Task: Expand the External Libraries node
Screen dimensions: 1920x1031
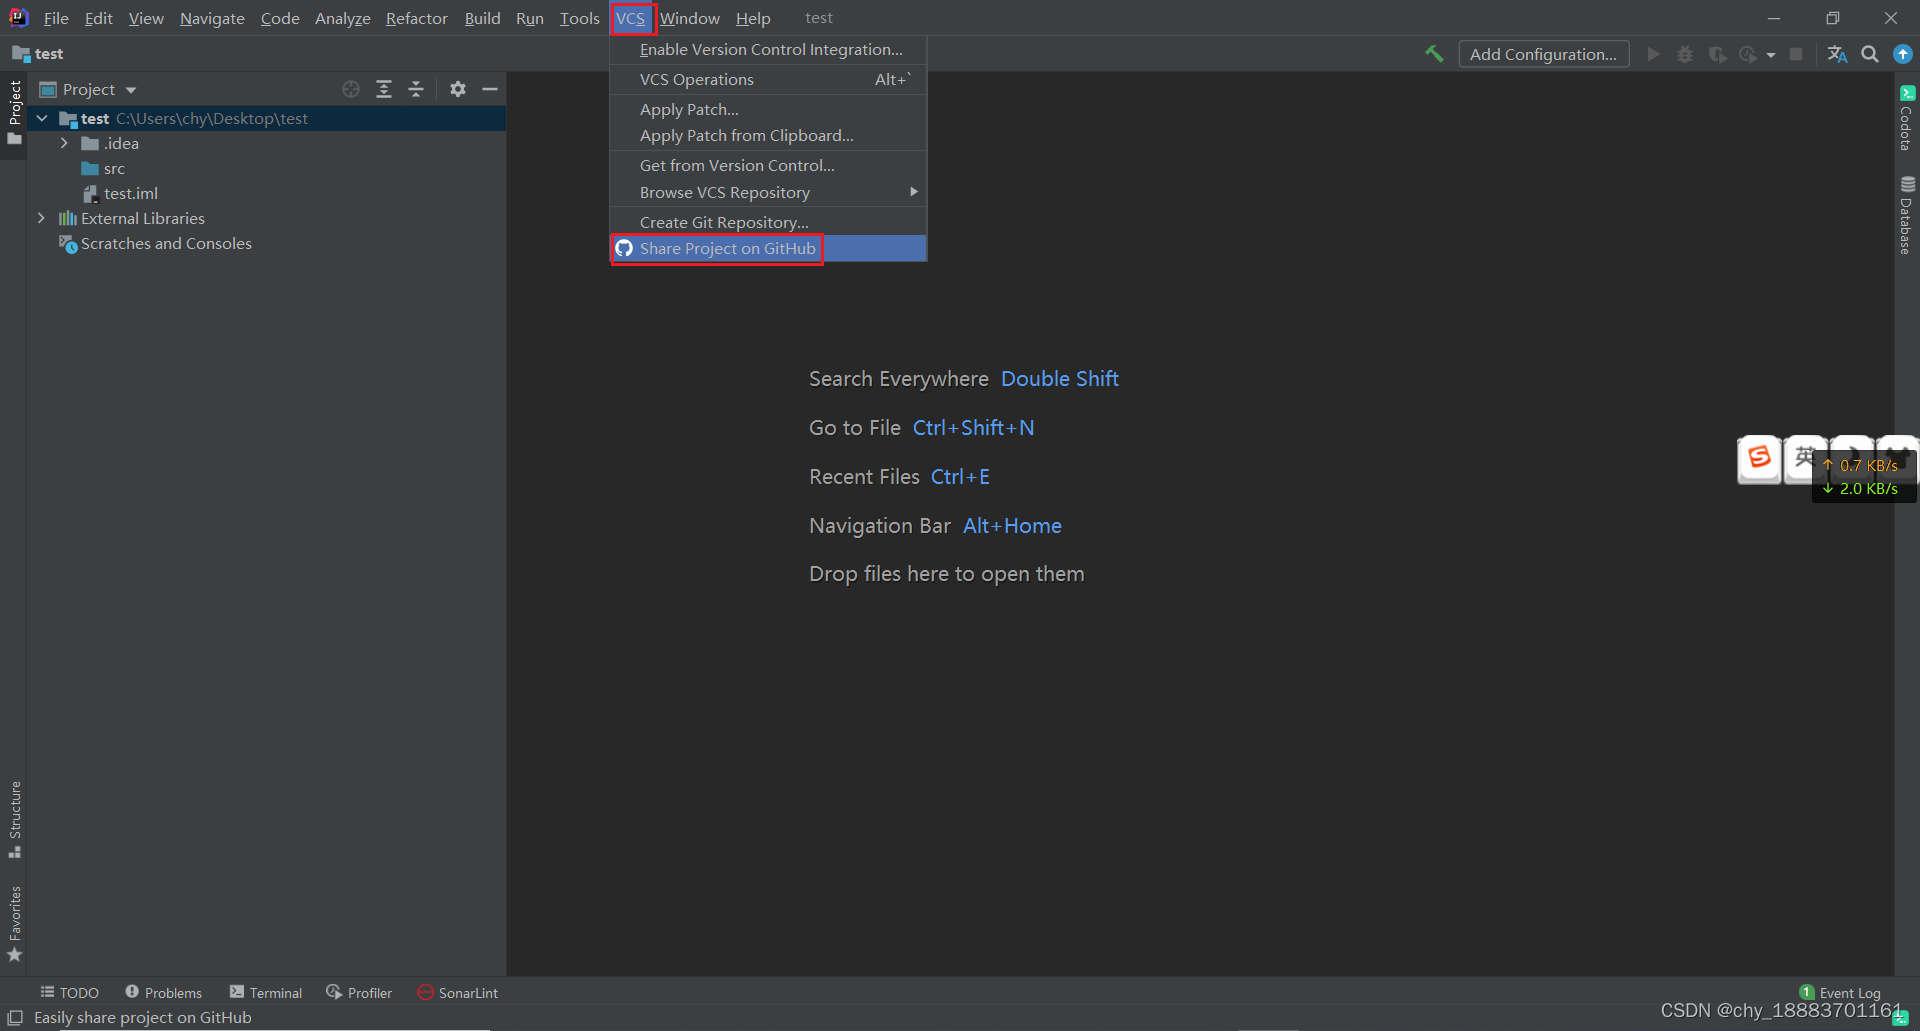Action: (x=42, y=218)
